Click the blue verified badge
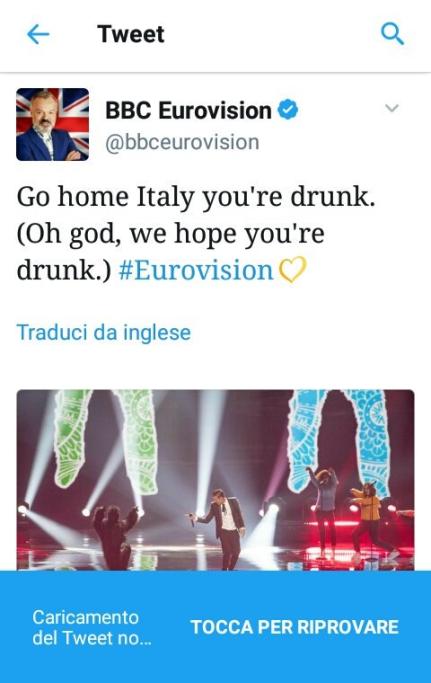This screenshot has width=431, height=683. click(x=288, y=109)
